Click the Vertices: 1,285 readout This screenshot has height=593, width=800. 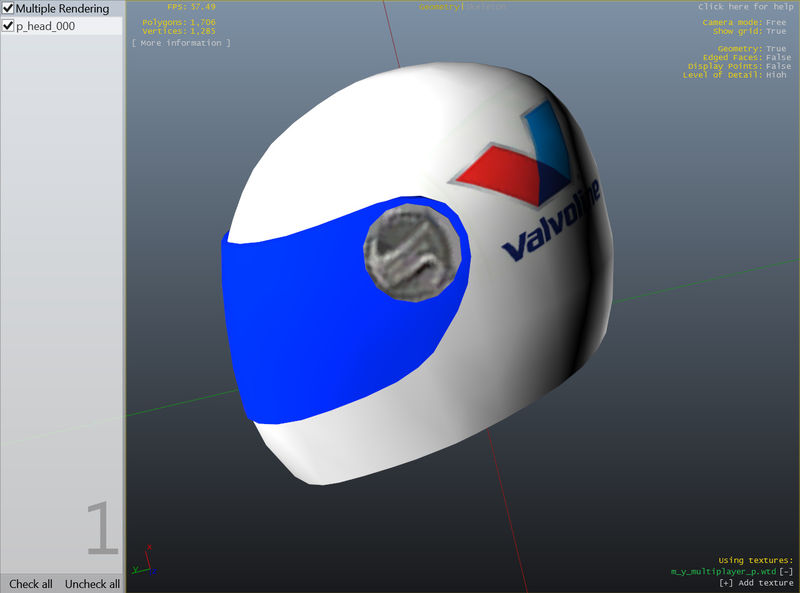point(179,31)
